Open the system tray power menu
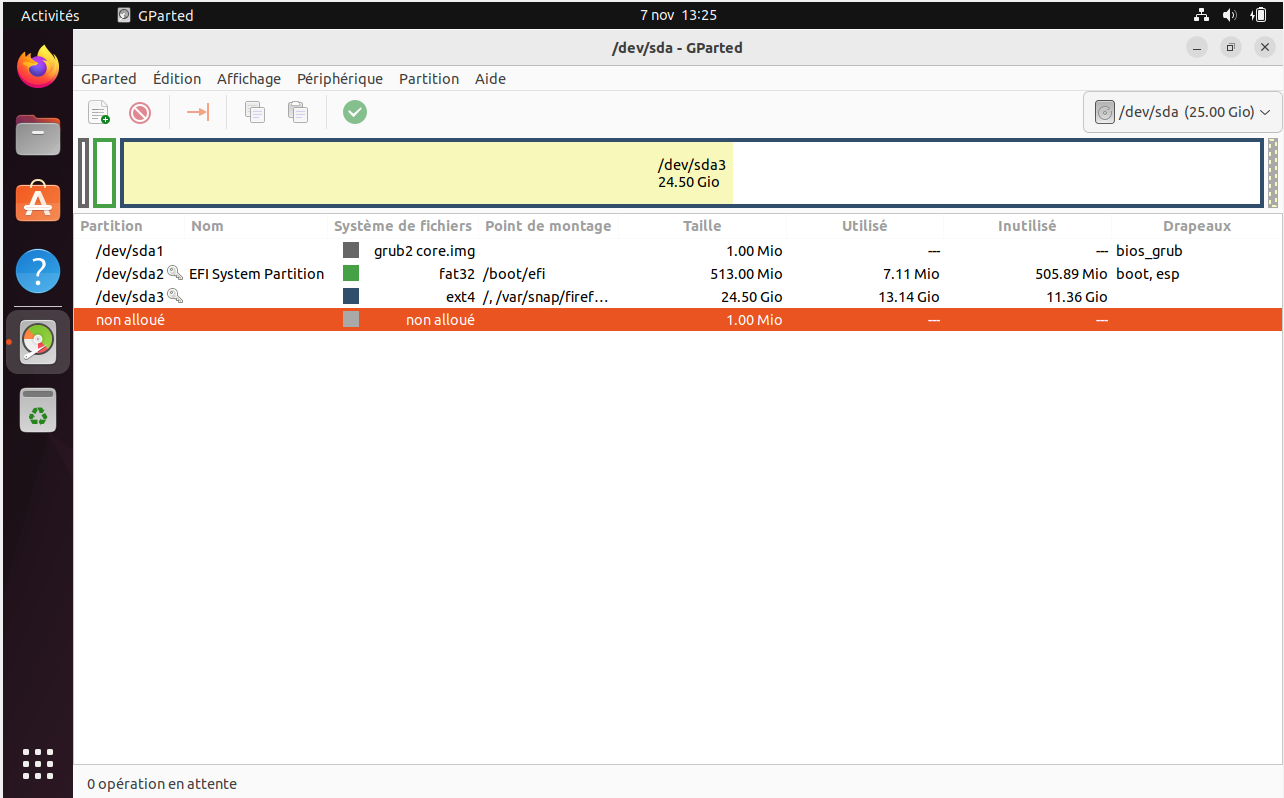This screenshot has width=1284, height=798. [1258, 15]
